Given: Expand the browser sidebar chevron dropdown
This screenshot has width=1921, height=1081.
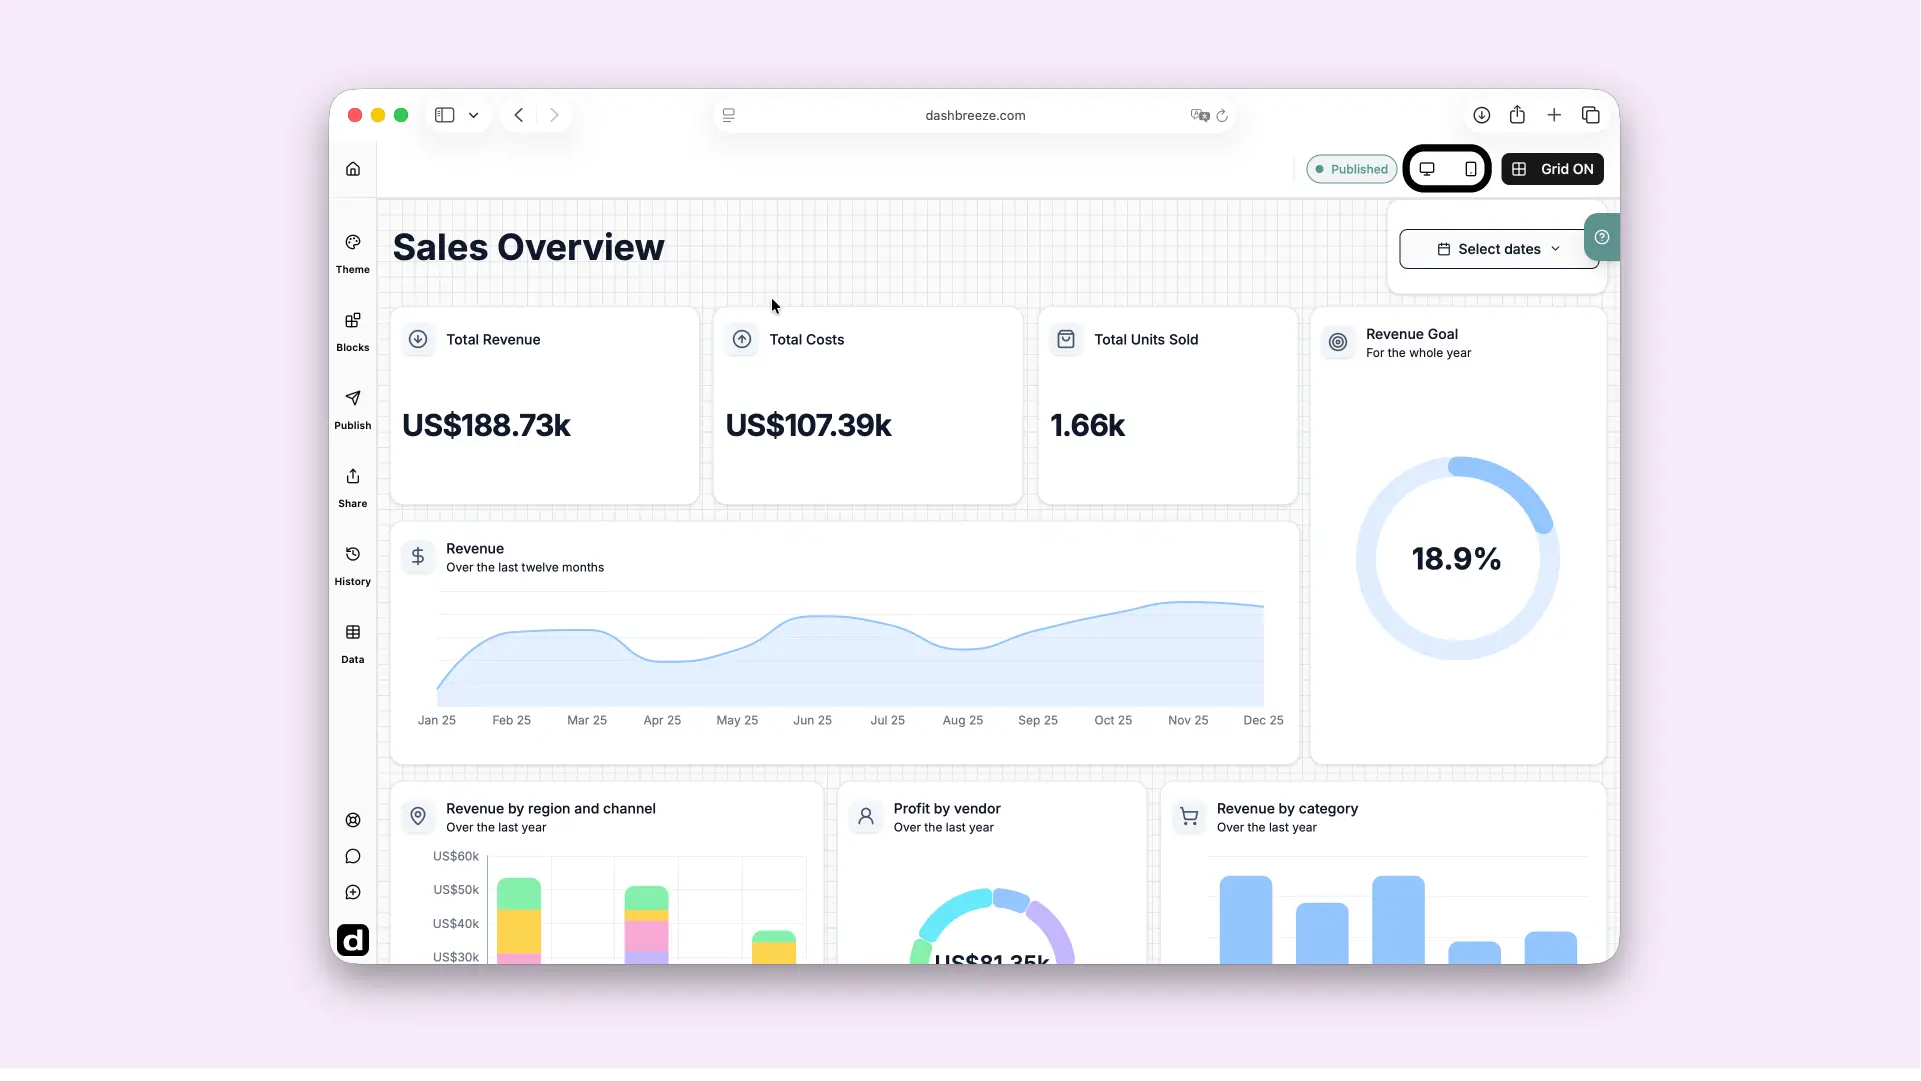Looking at the screenshot, I should (x=473, y=115).
